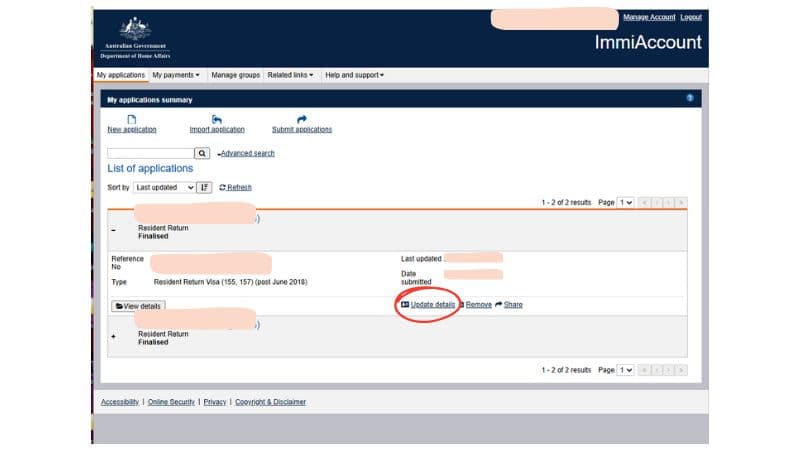This screenshot has width=800, height=450.
Task: Expand Related links menu
Action: coord(290,75)
